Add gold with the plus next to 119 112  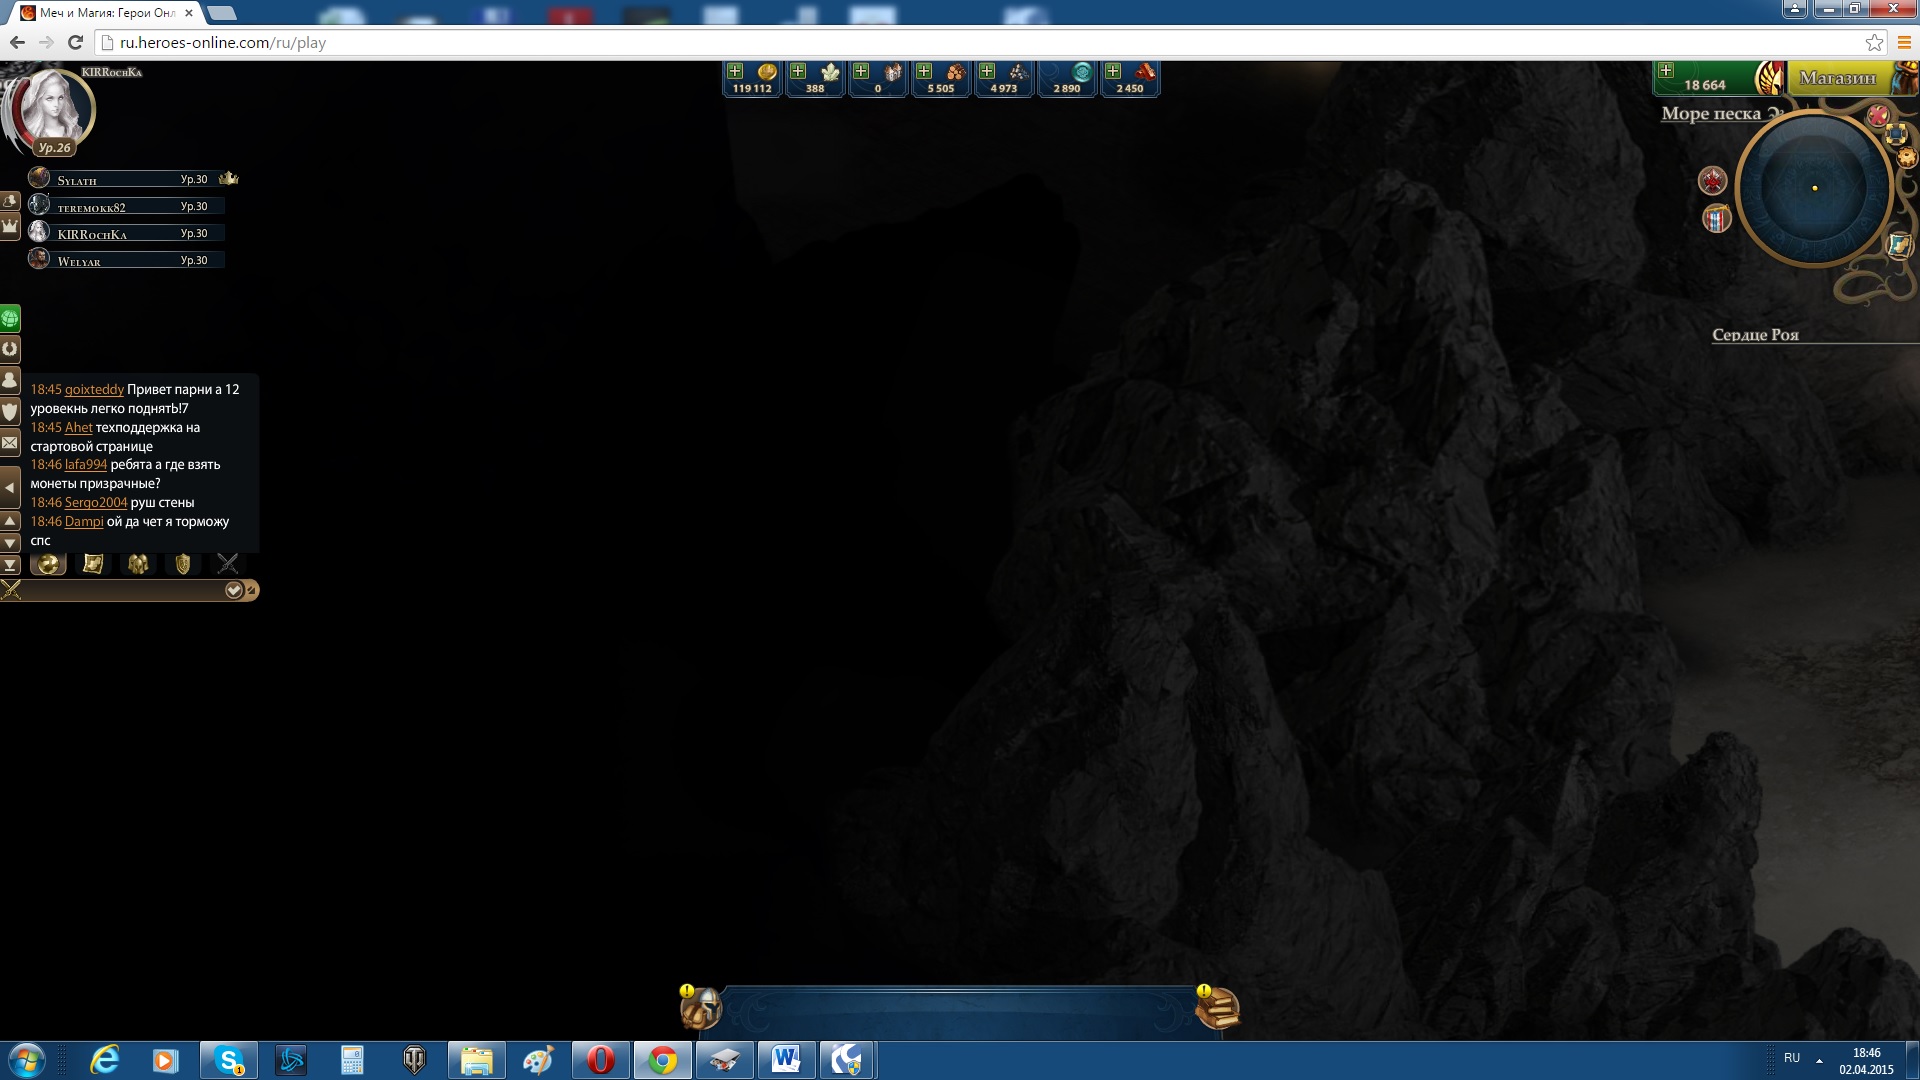[x=735, y=71]
